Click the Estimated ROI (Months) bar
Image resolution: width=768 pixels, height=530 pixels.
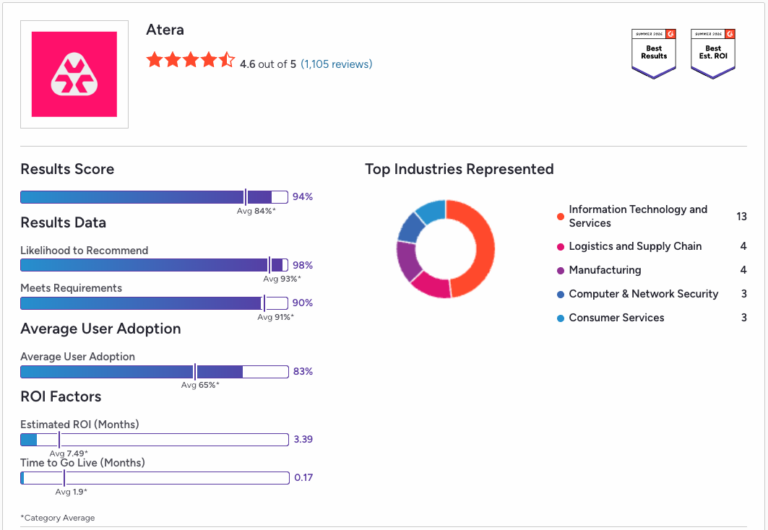[154, 439]
